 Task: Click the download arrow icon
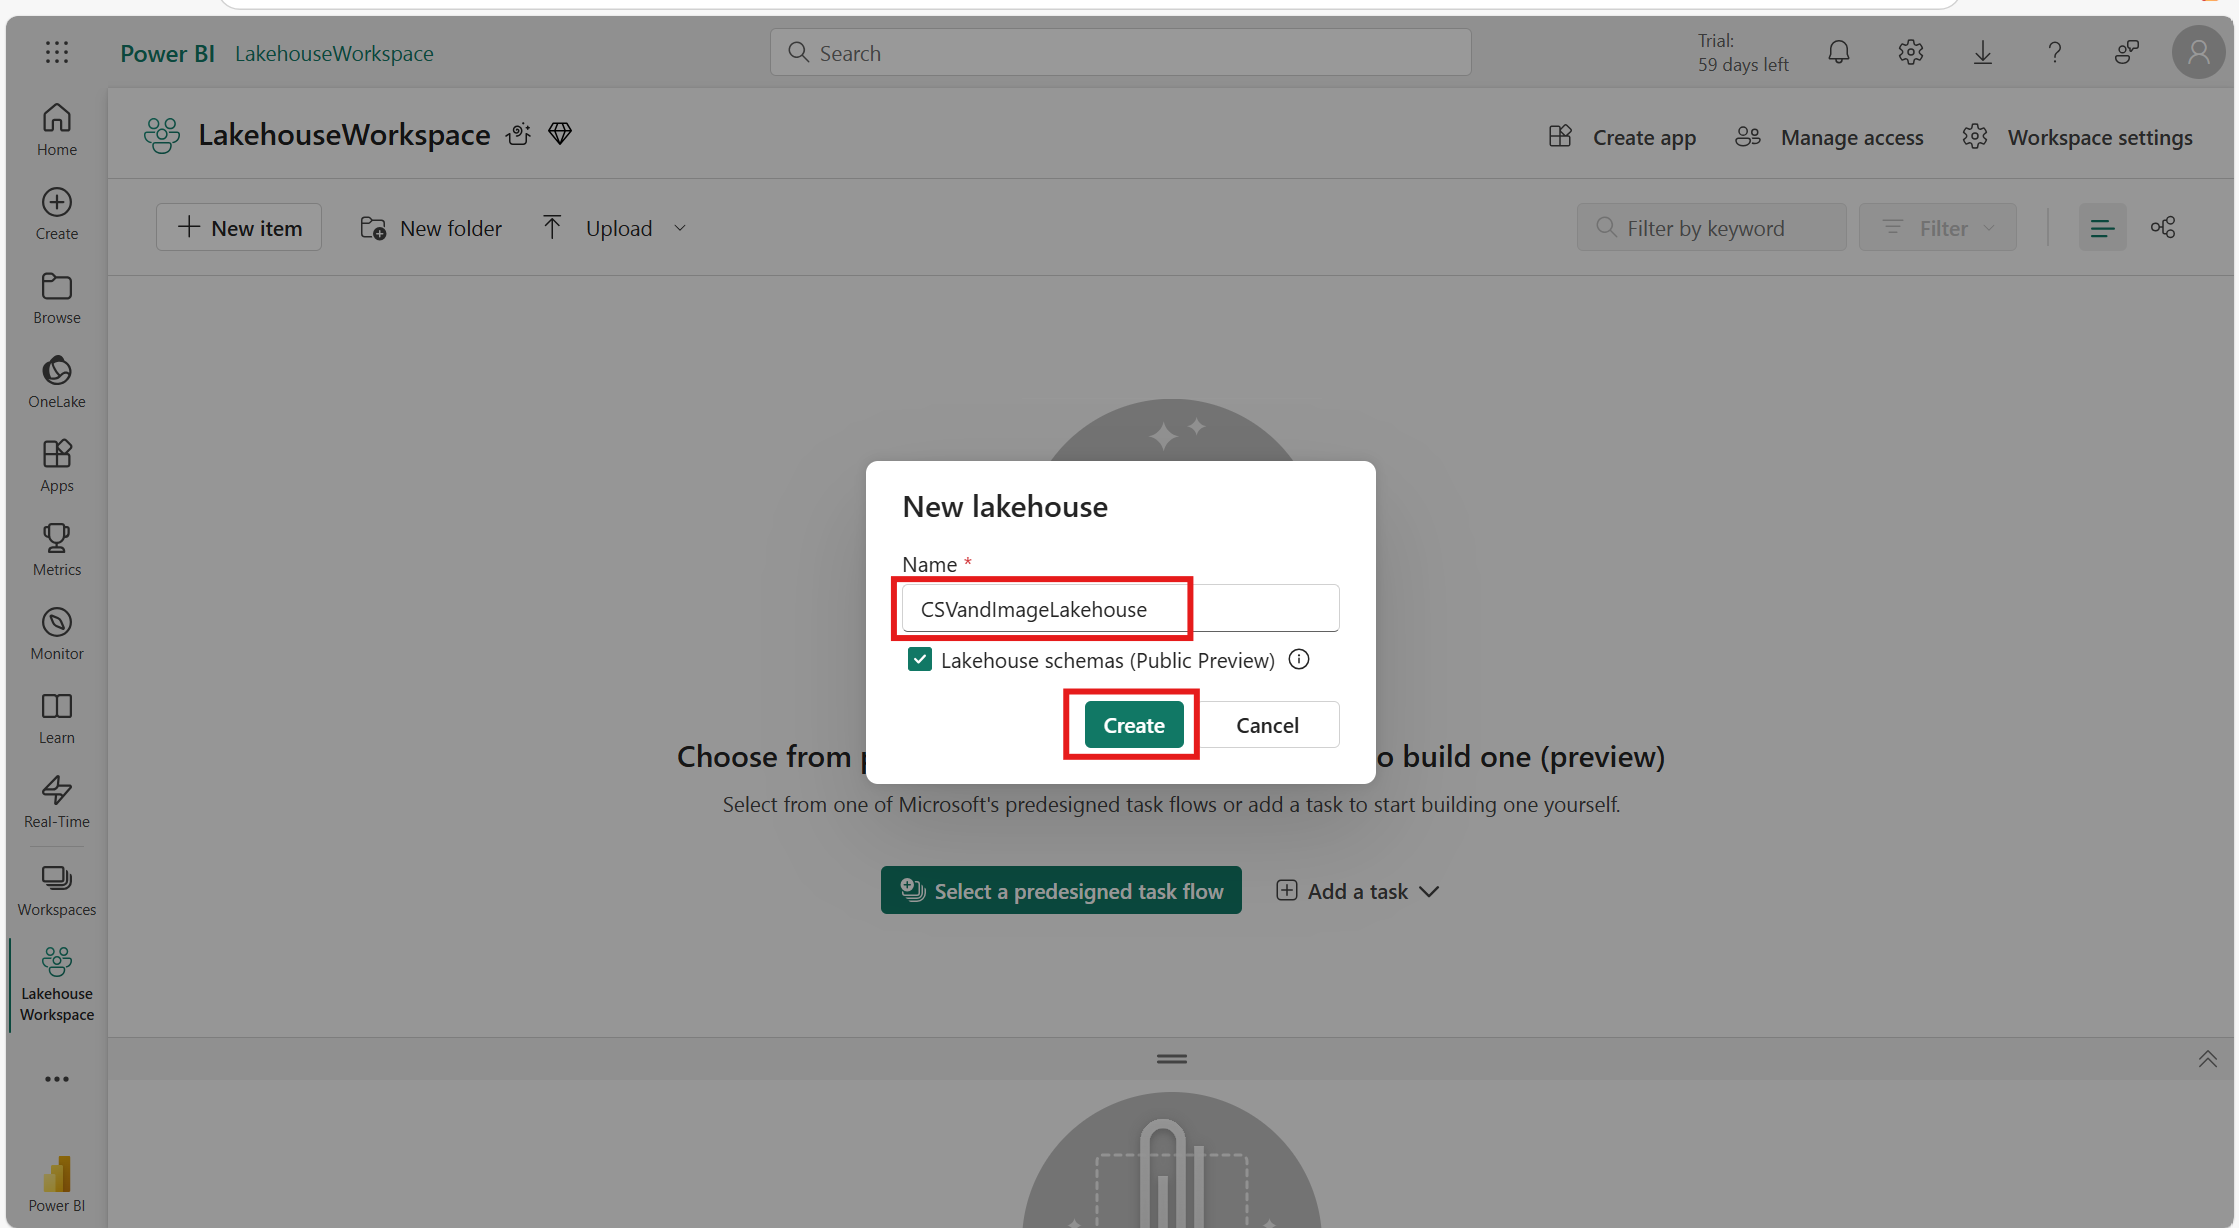pos(1982,52)
